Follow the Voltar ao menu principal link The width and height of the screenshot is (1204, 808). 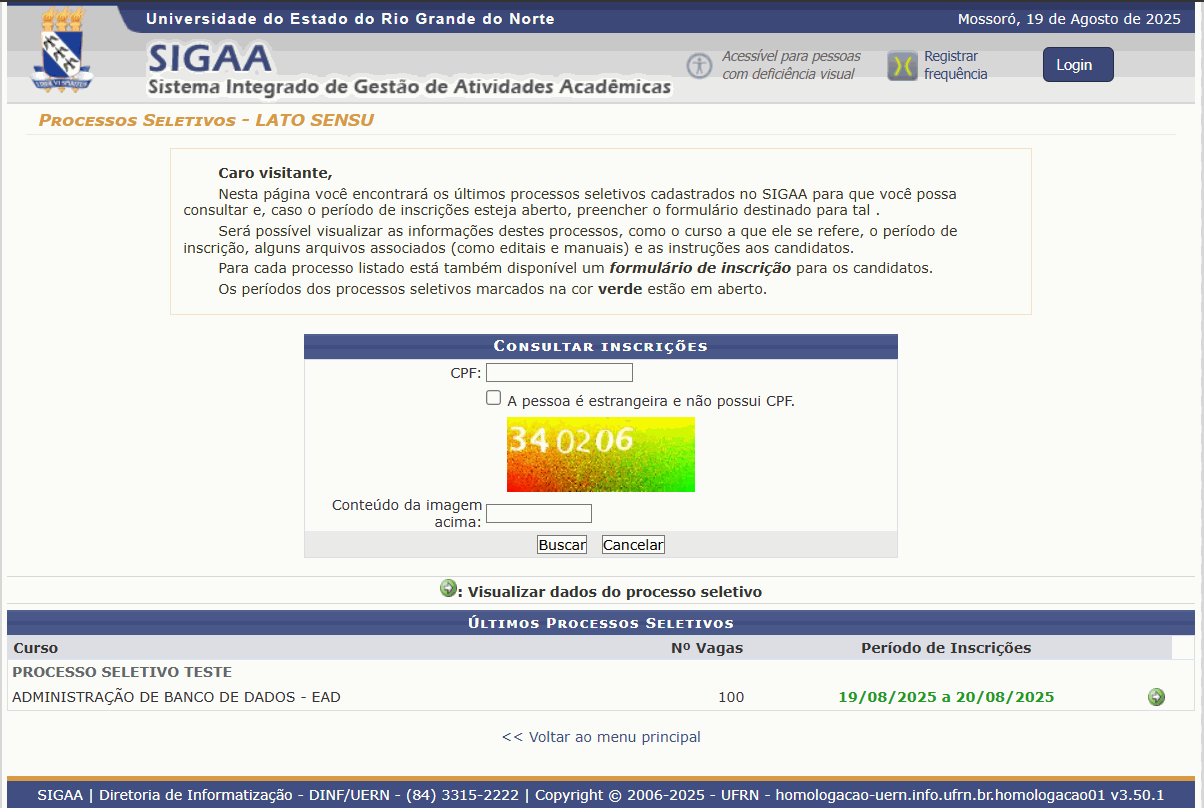click(601, 737)
